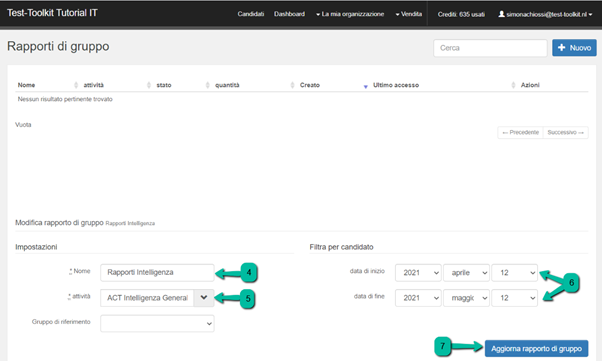The image size is (602, 361).
Task: Open data di inizio month aprile dropdown
Action: coord(466,273)
